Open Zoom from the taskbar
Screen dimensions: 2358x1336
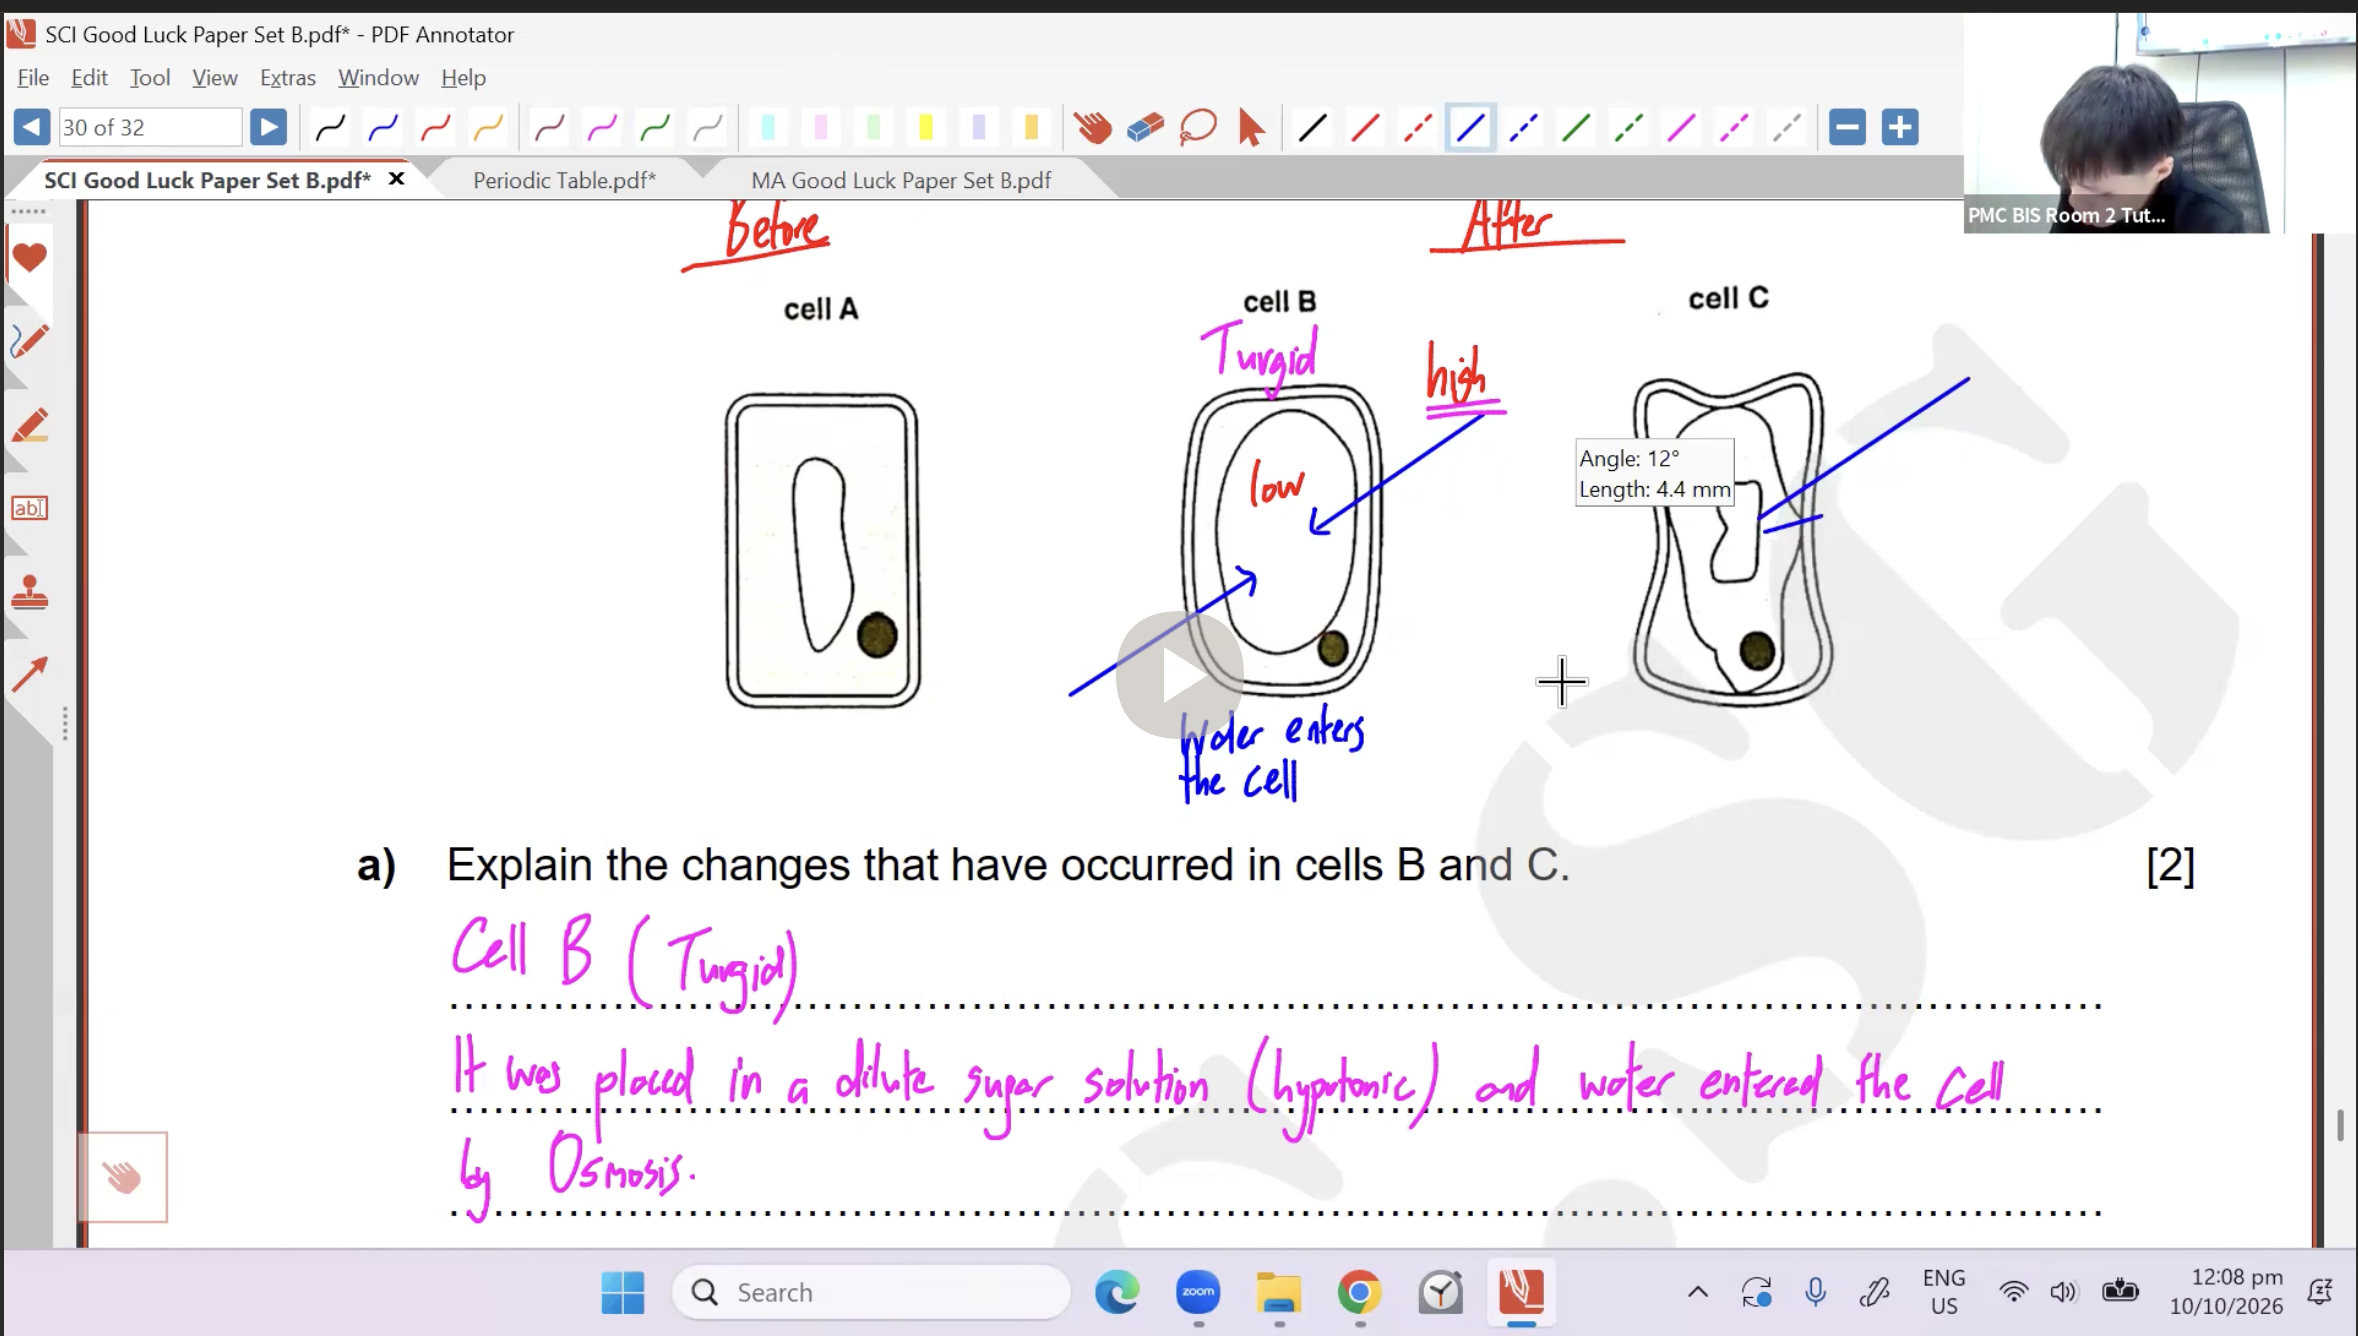pyautogui.click(x=1198, y=1292)
